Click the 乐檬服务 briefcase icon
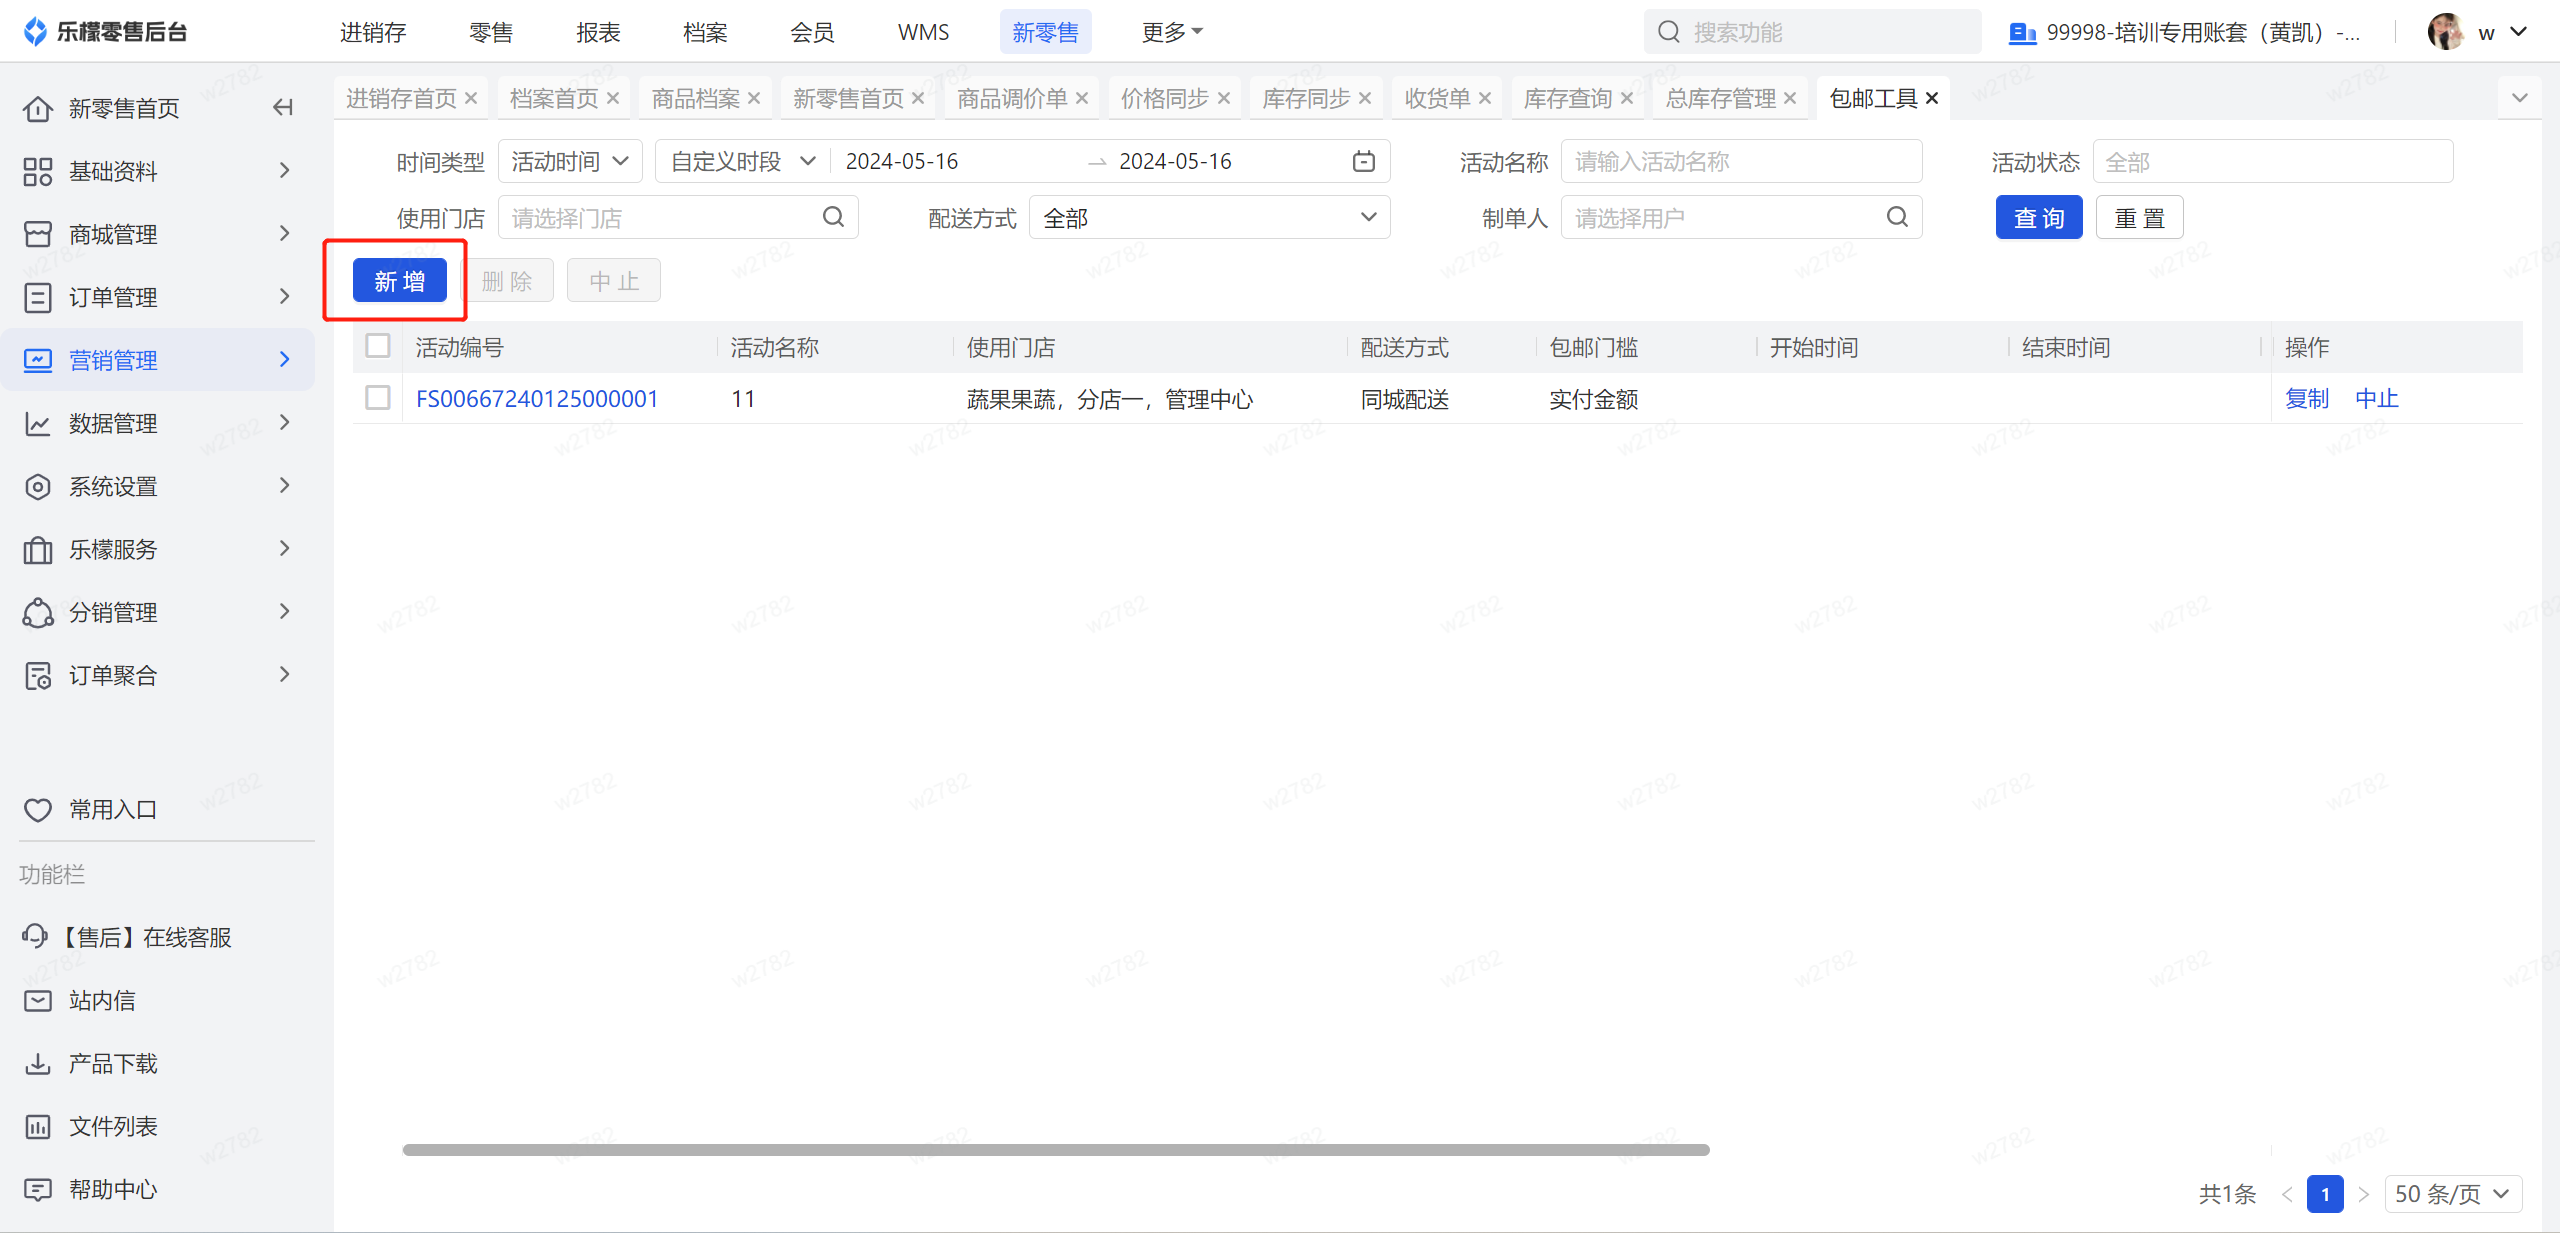Viewport: 2560px width, 1233px height. click(38, 549)
